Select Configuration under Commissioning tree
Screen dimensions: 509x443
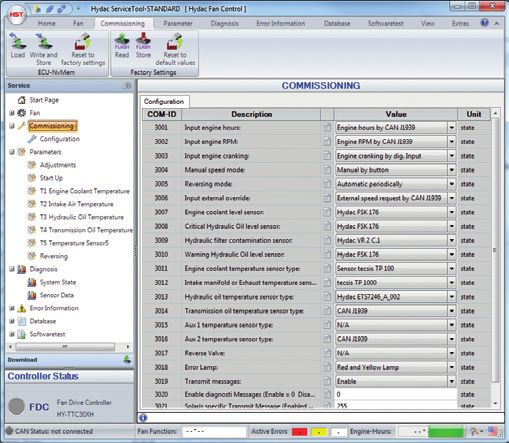60,139
